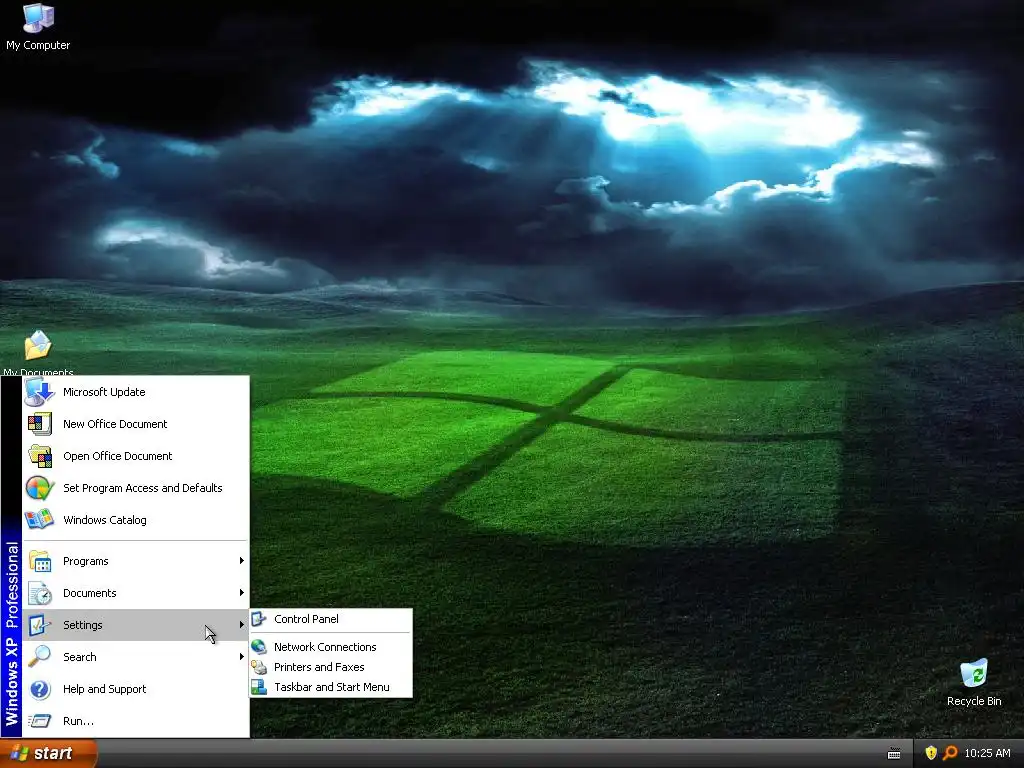Viewport: 1024px width, 768px height.
Task: Click the 10:25 AM taskbar clock
Action: [987, 753]
